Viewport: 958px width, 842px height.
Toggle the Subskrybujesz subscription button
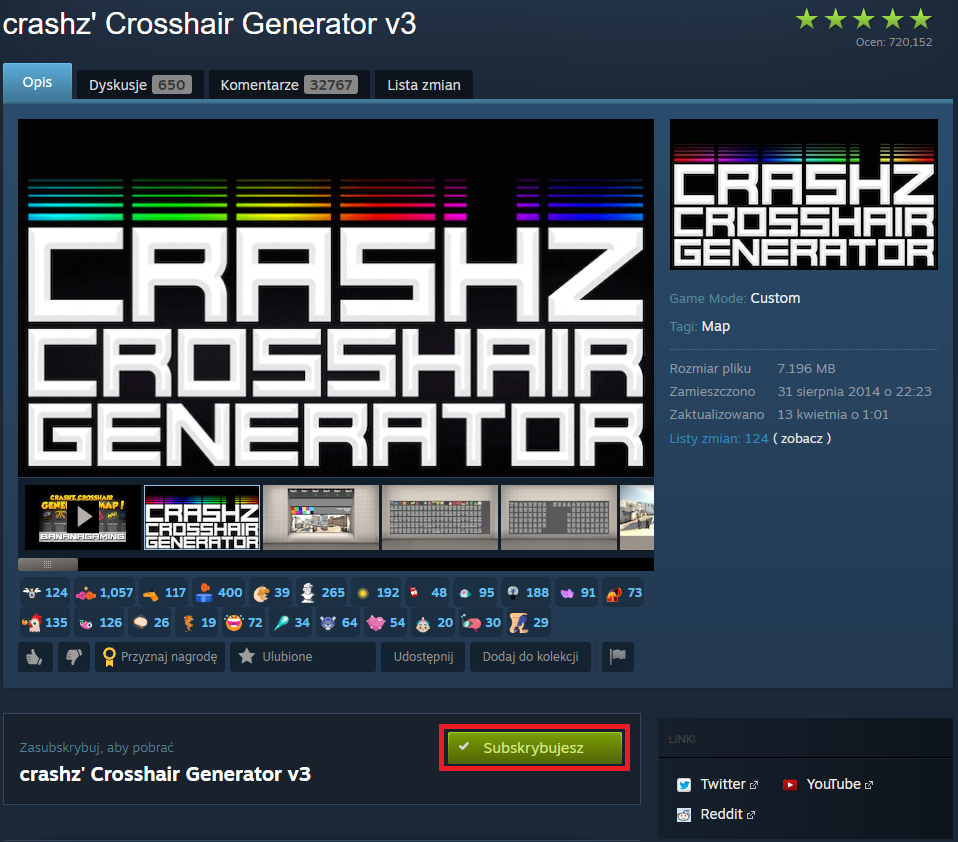(534, 748)
